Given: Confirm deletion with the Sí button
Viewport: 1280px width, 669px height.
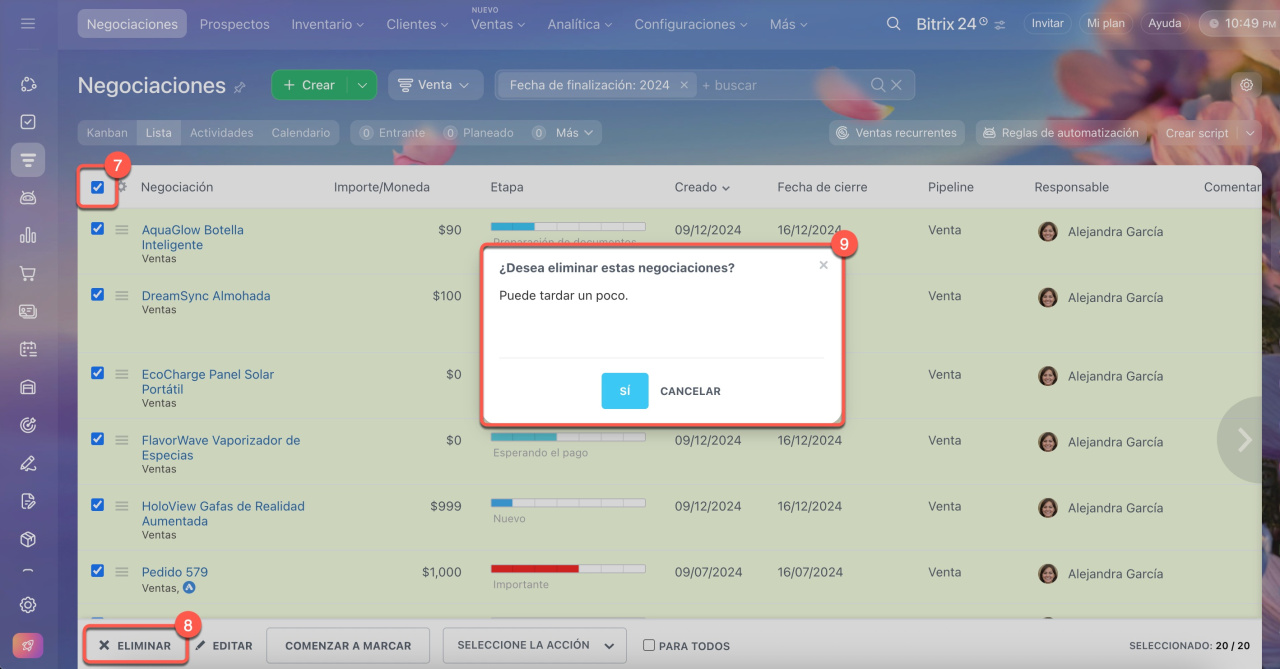Looking at the screenshot, I should coord(624,391).
